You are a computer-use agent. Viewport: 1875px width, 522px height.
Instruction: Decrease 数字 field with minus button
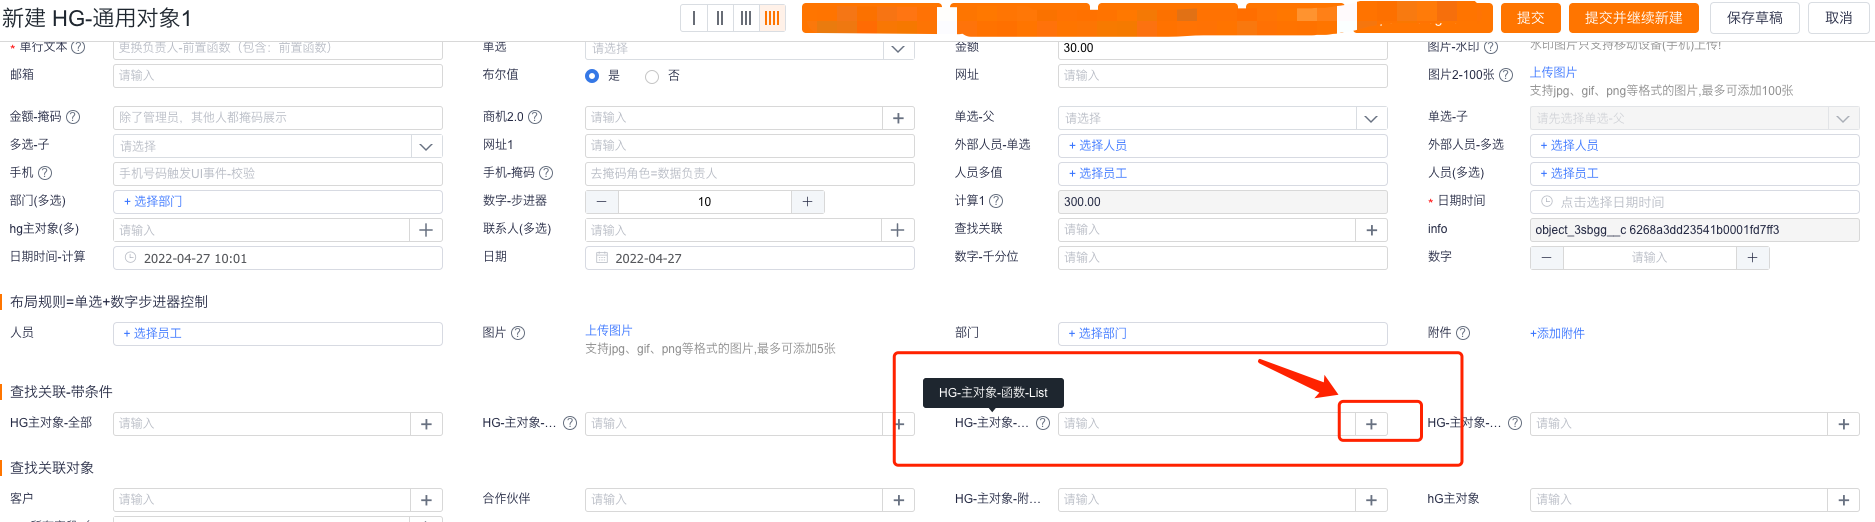point(1547,258)
